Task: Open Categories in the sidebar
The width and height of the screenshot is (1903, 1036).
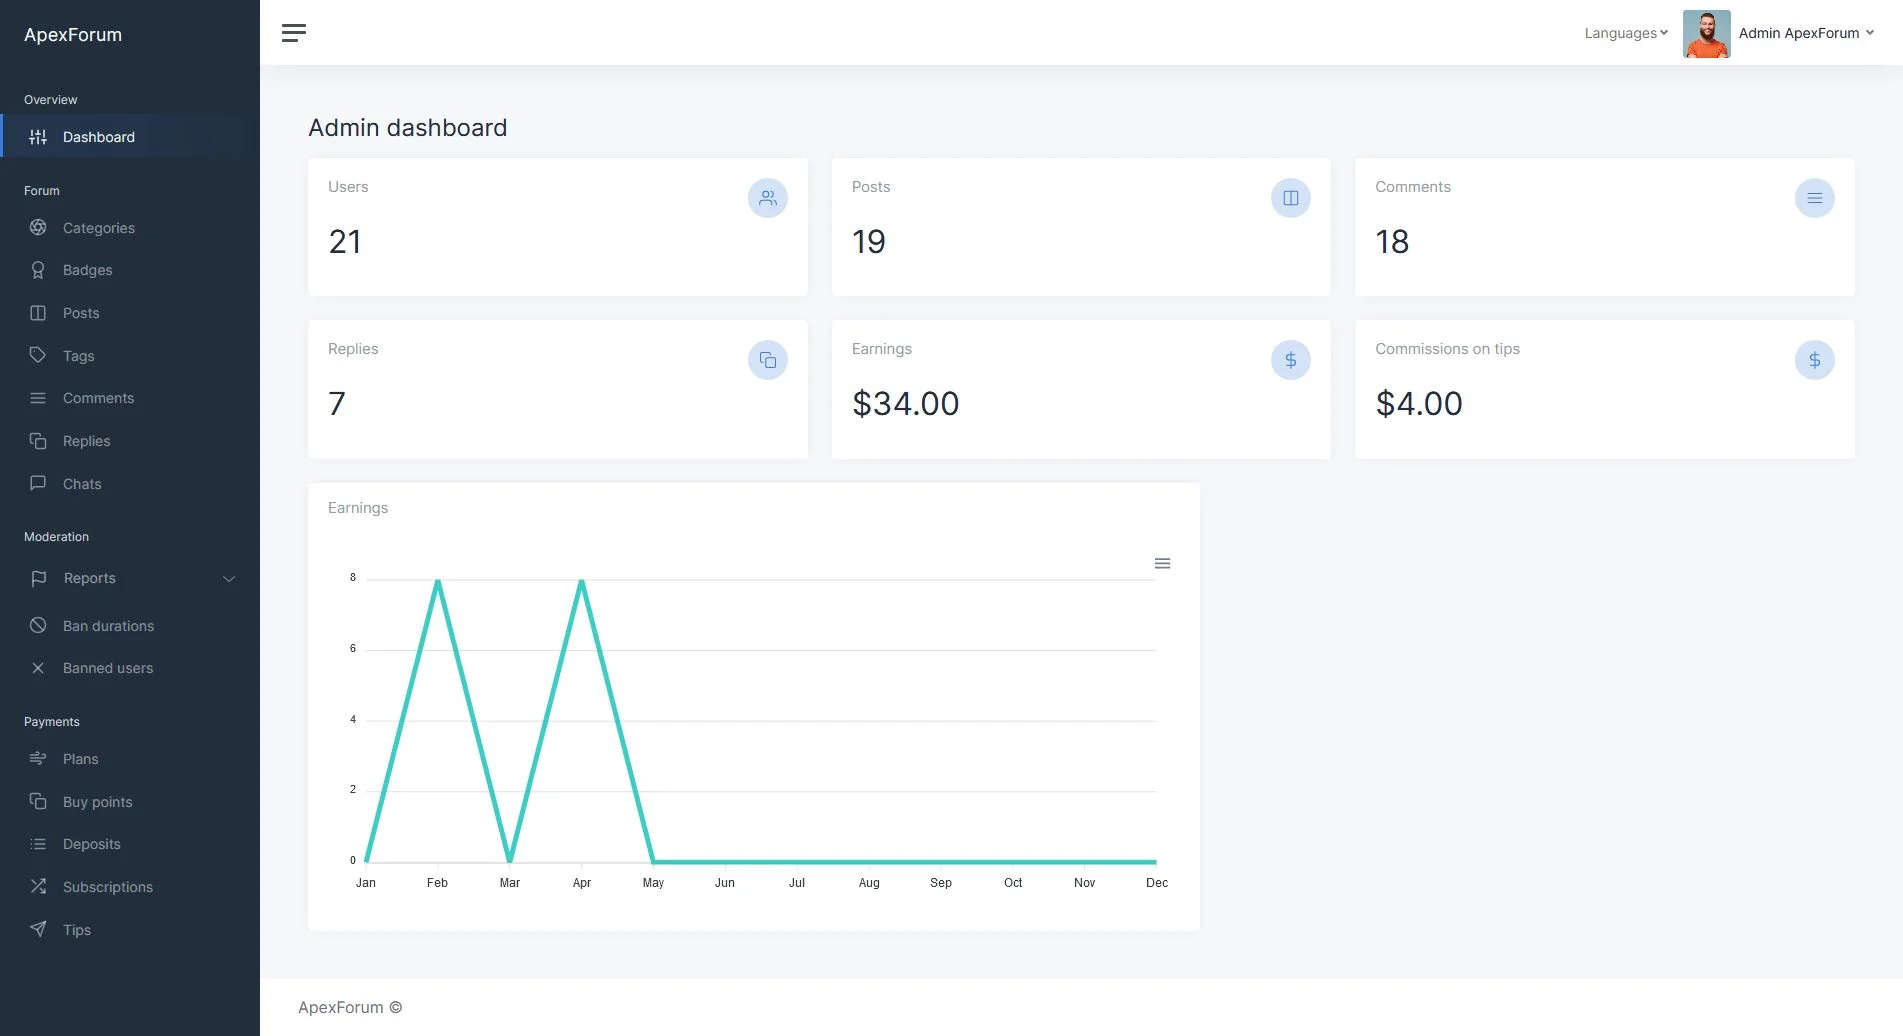Action: pyautogui.click(x=98, y=228)
